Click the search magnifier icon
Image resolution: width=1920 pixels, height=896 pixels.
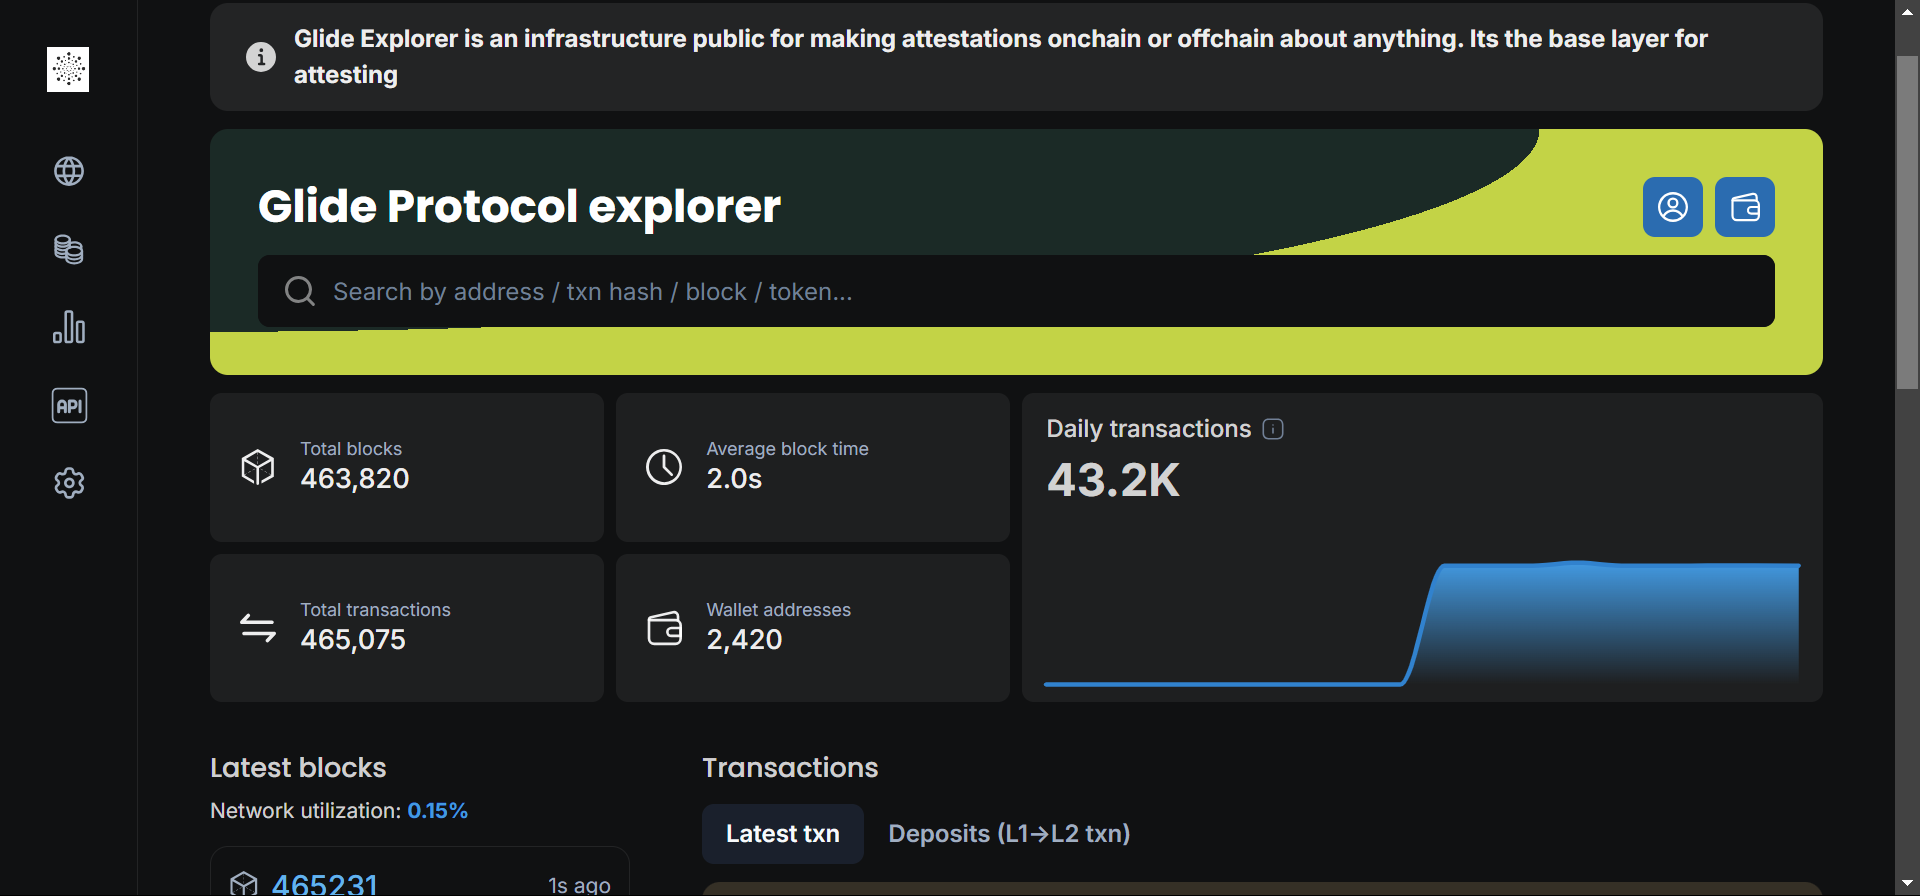[299, 291]
